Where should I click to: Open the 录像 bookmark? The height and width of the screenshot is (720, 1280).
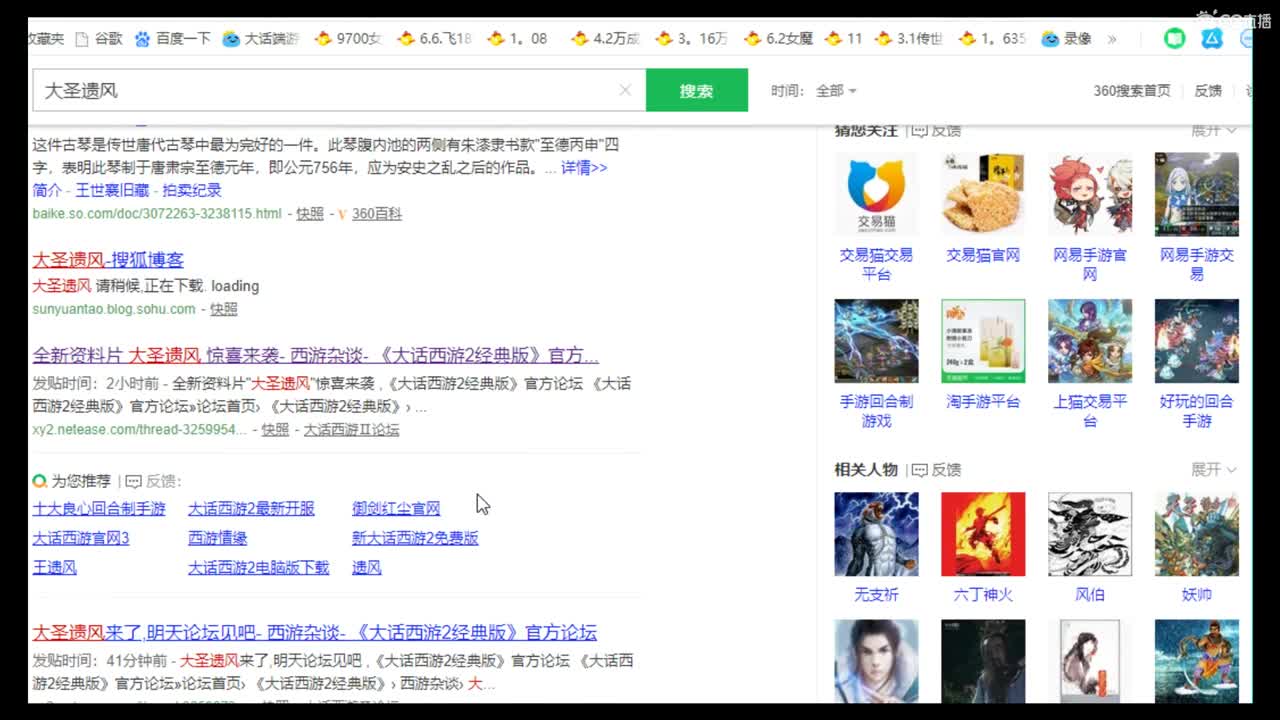pyautogui.click(x=1067, y=39)
